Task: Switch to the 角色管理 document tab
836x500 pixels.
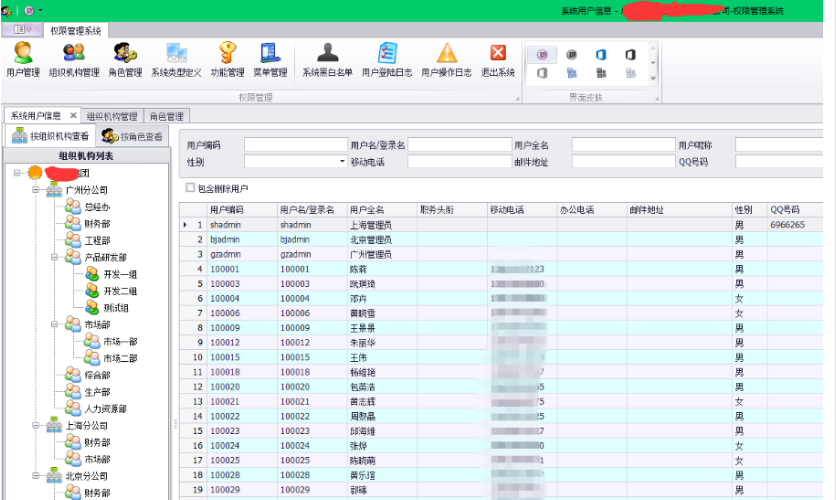Action: click(166, 116)
